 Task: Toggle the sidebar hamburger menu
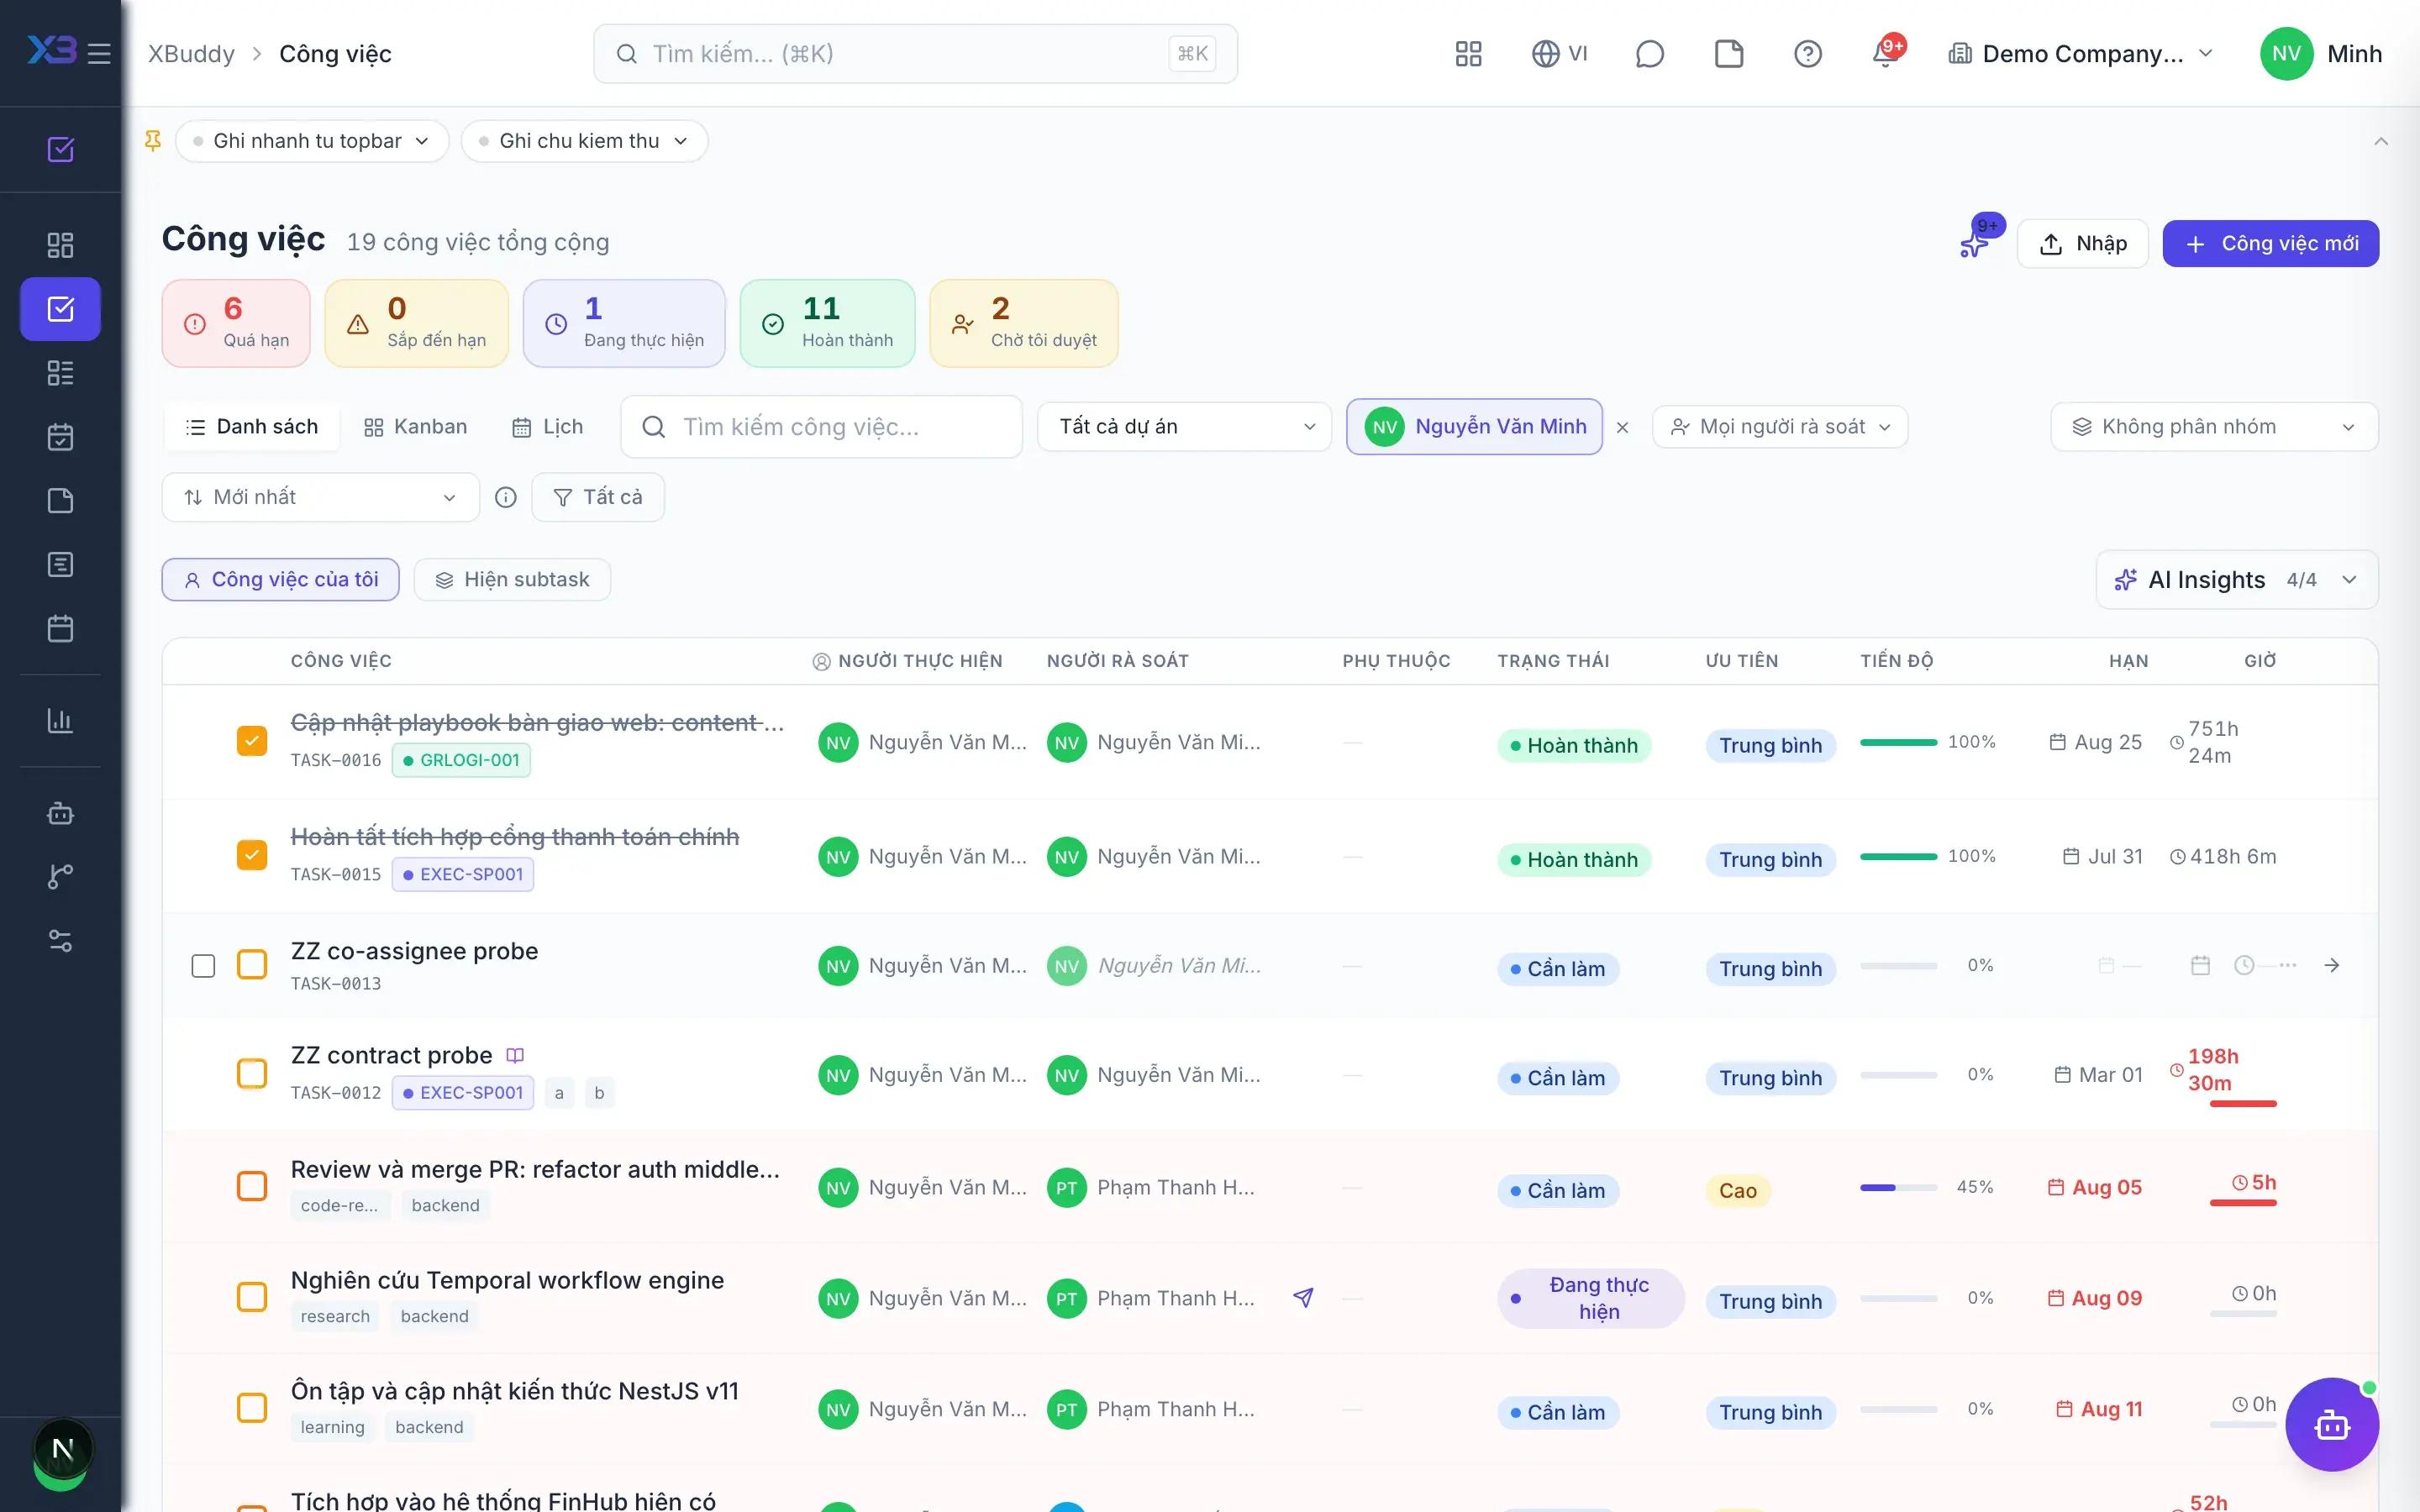click(99, 53)
